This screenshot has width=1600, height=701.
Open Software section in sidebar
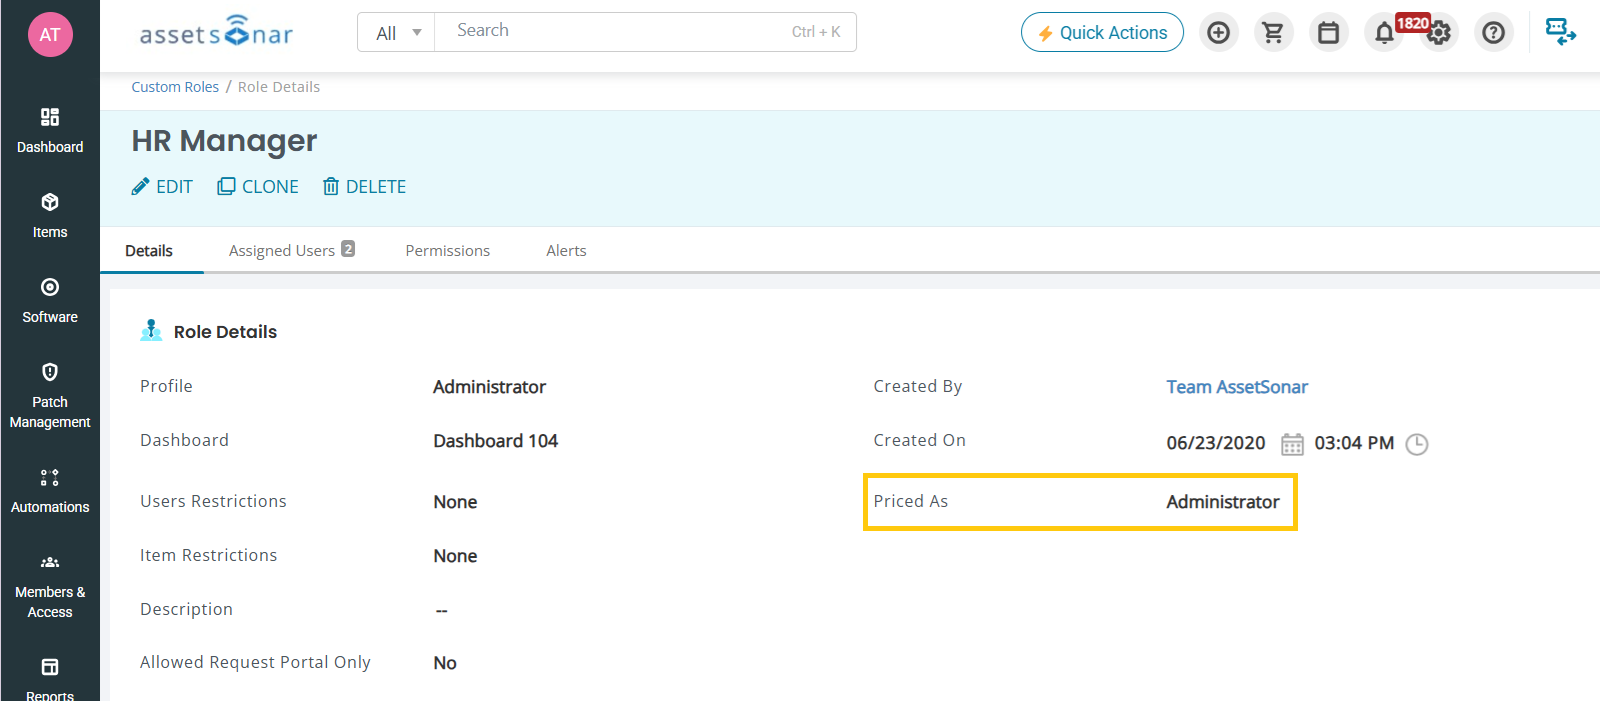(x=50, y=301)
